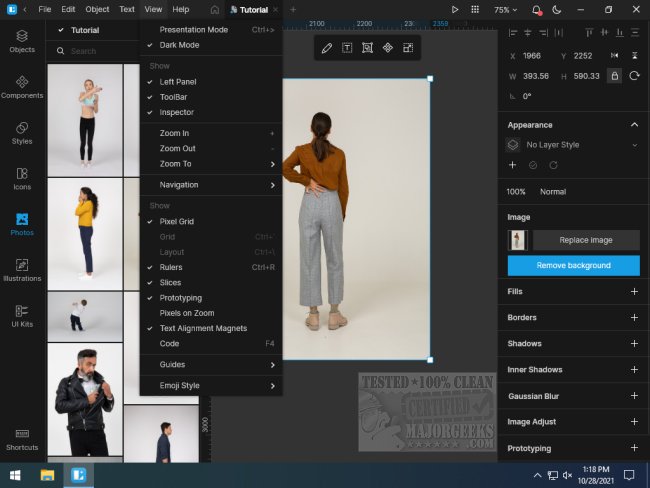Select Presentation Mode from View menu
650x488 pixels.
coord(194,30)
